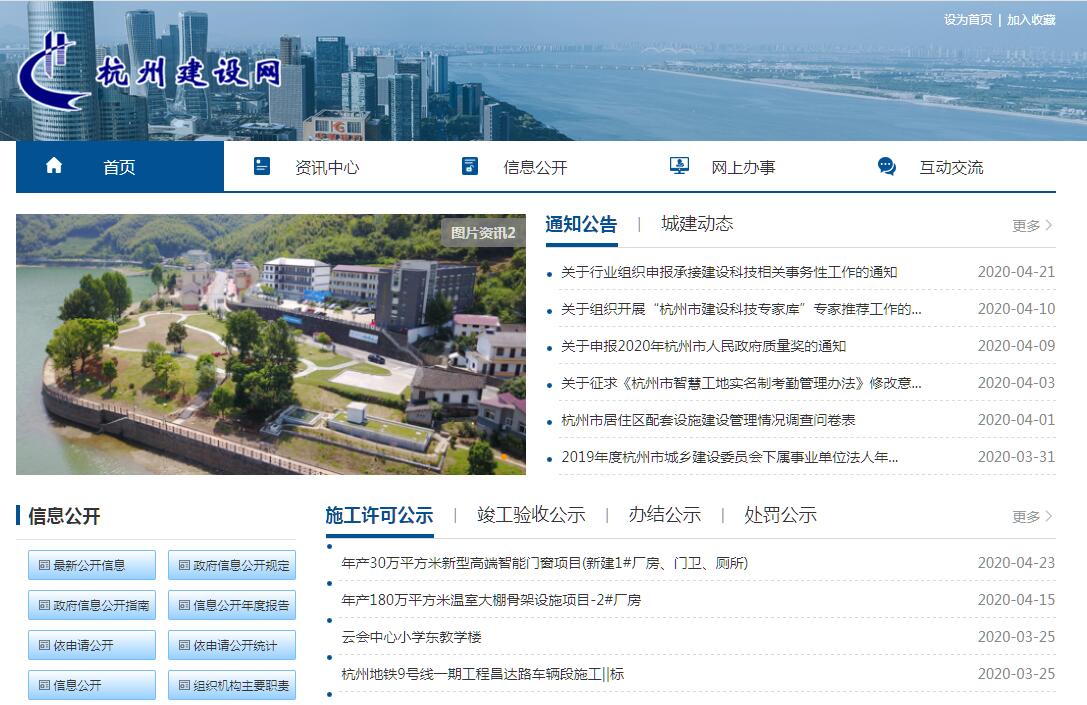Click the 信息公开 section heading on left
Viewport: 1087px width, 705px height.
64,516
